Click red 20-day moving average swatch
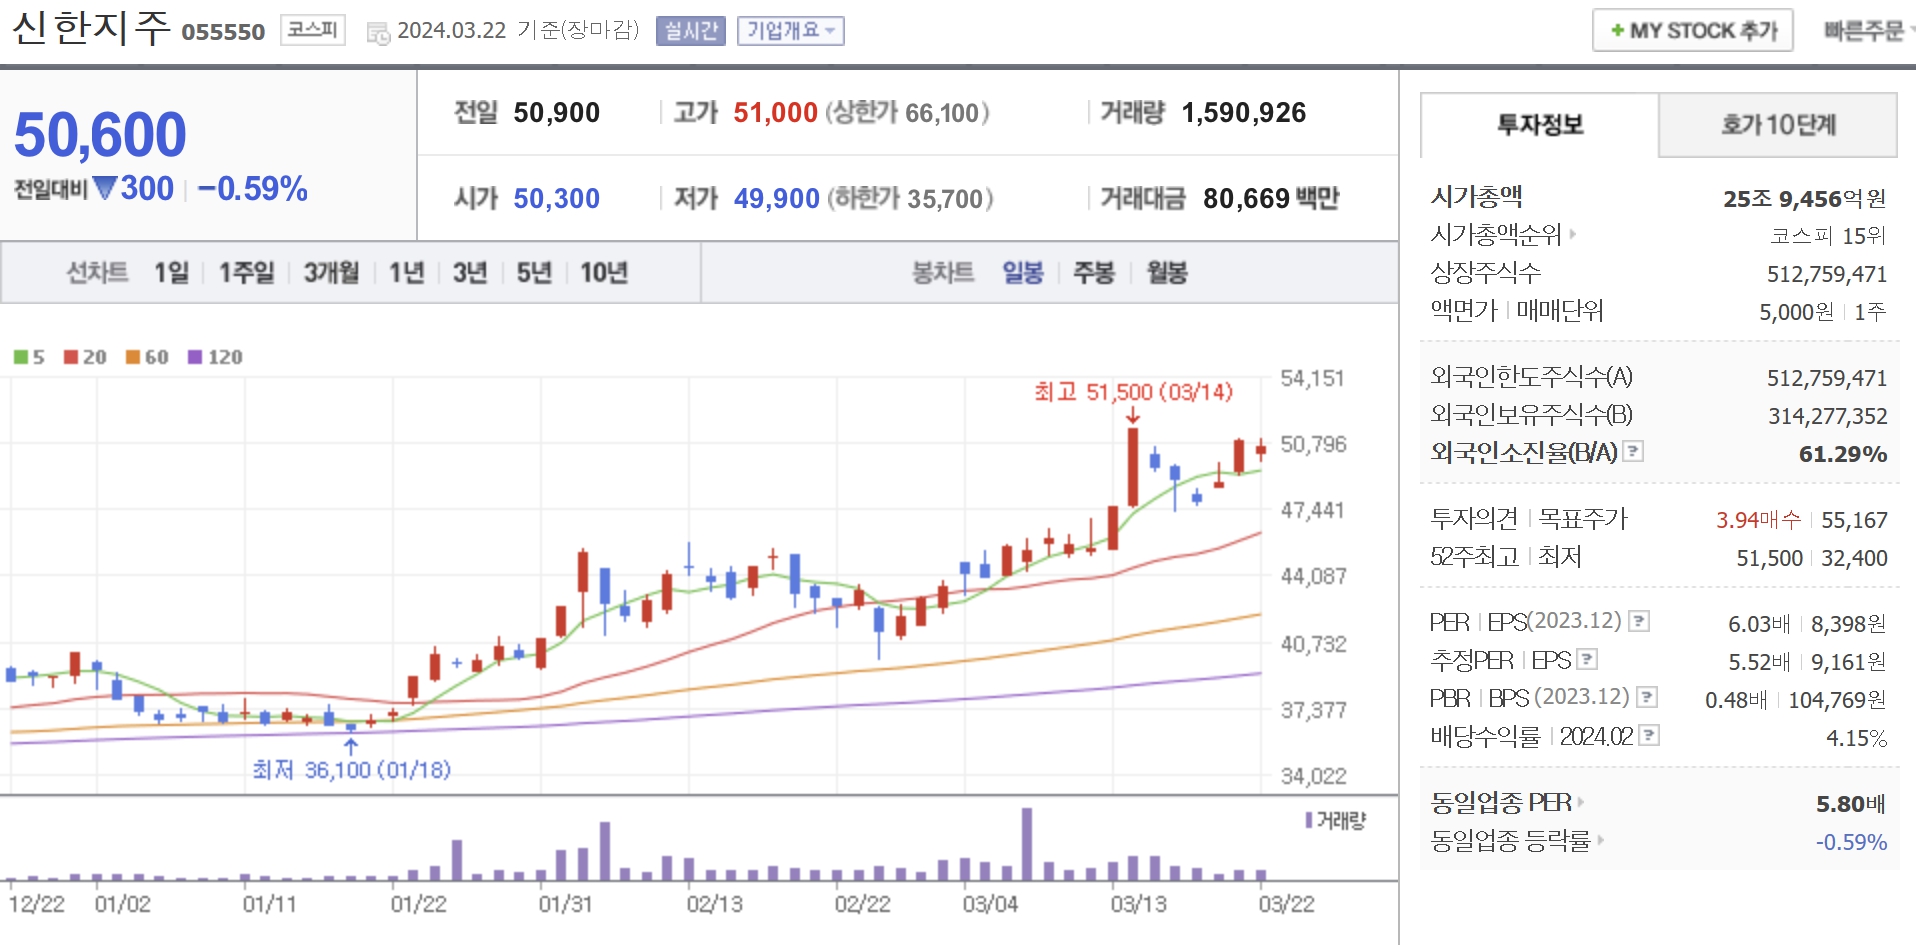Viewport: 1916px width, 945px height. coord(71,357)
